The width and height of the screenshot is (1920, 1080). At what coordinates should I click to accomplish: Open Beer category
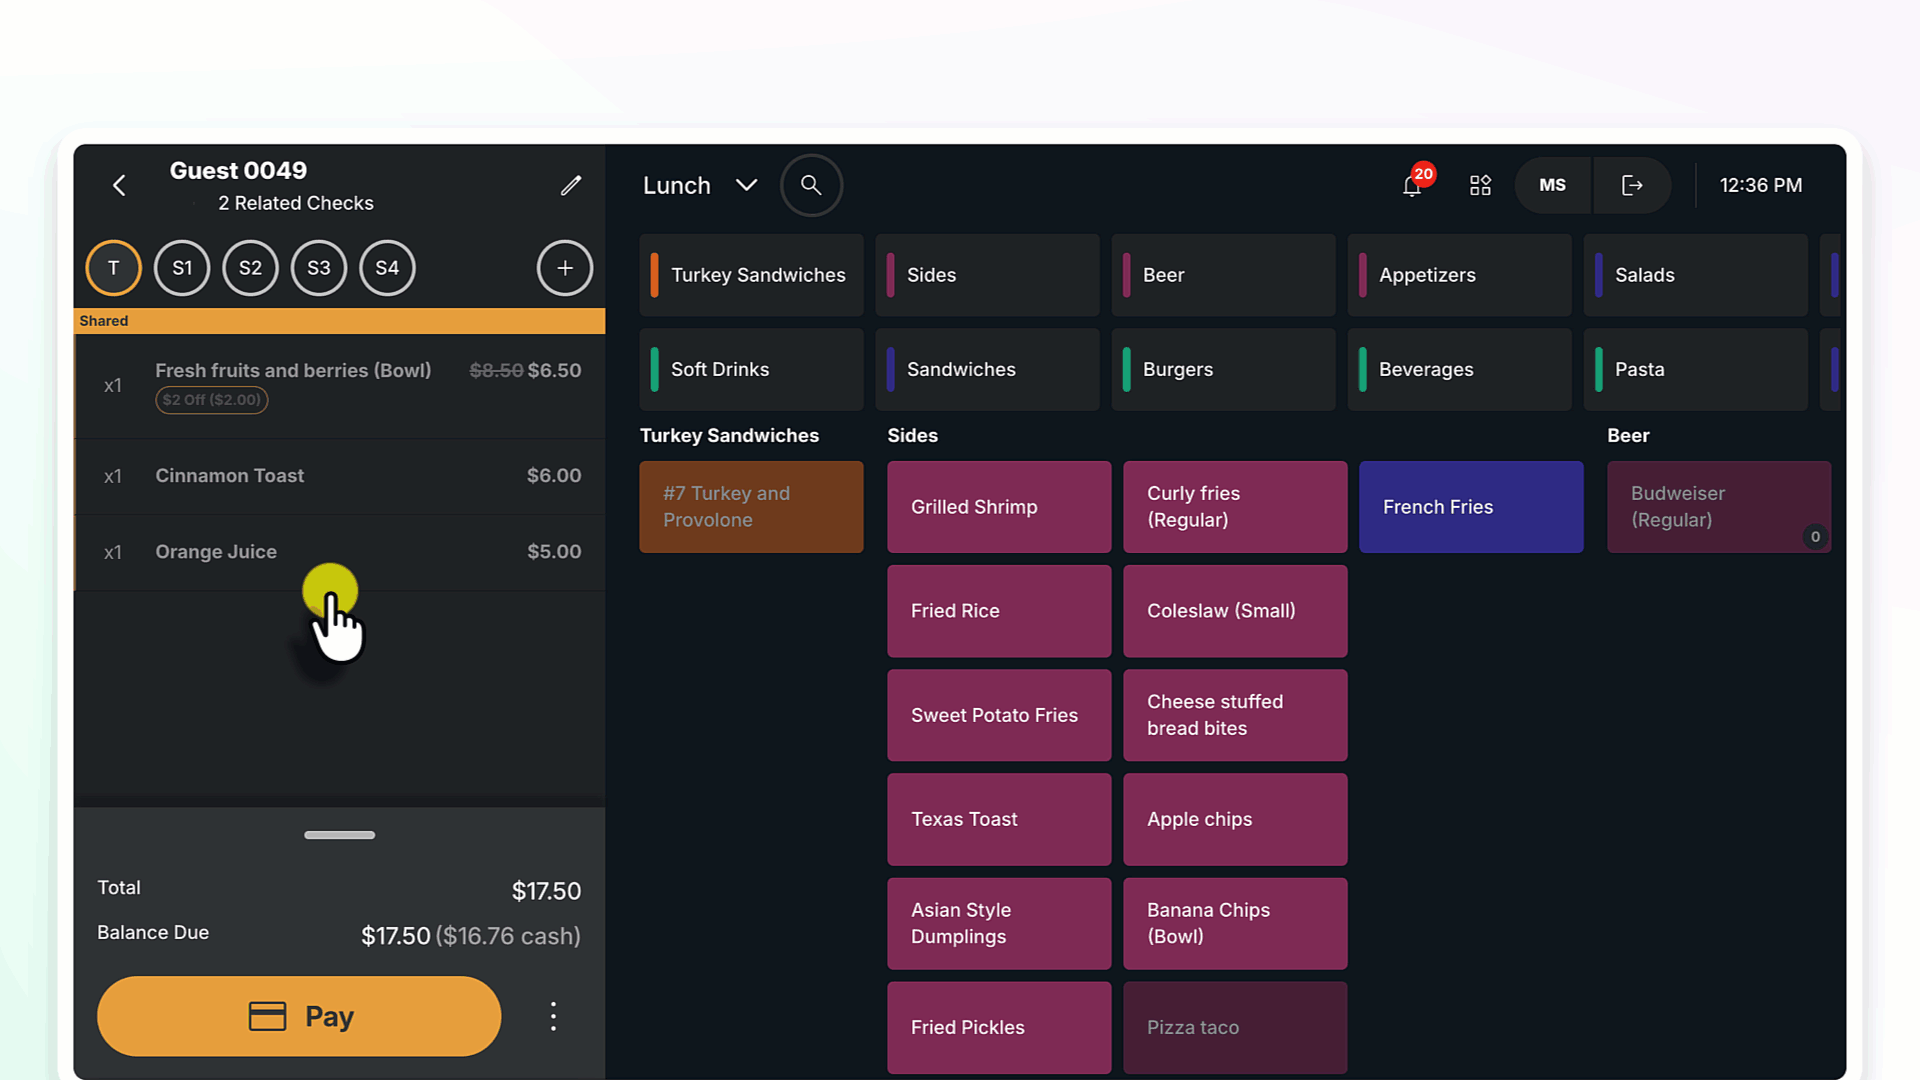coord(1223,275)
